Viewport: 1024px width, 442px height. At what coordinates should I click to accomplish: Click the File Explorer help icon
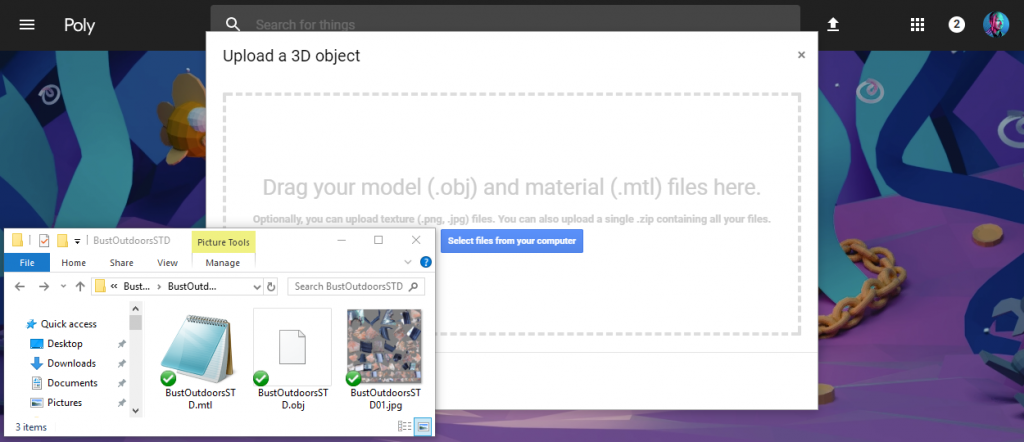(426, 263)
